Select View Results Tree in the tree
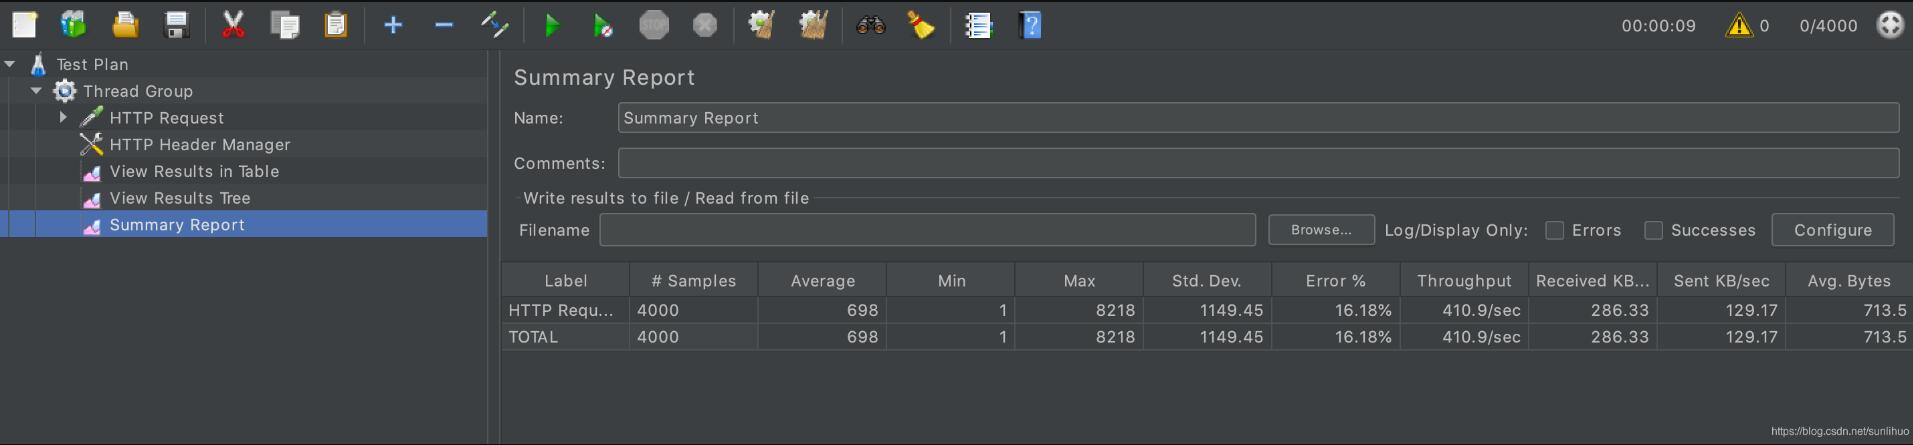 click(180, 198)
